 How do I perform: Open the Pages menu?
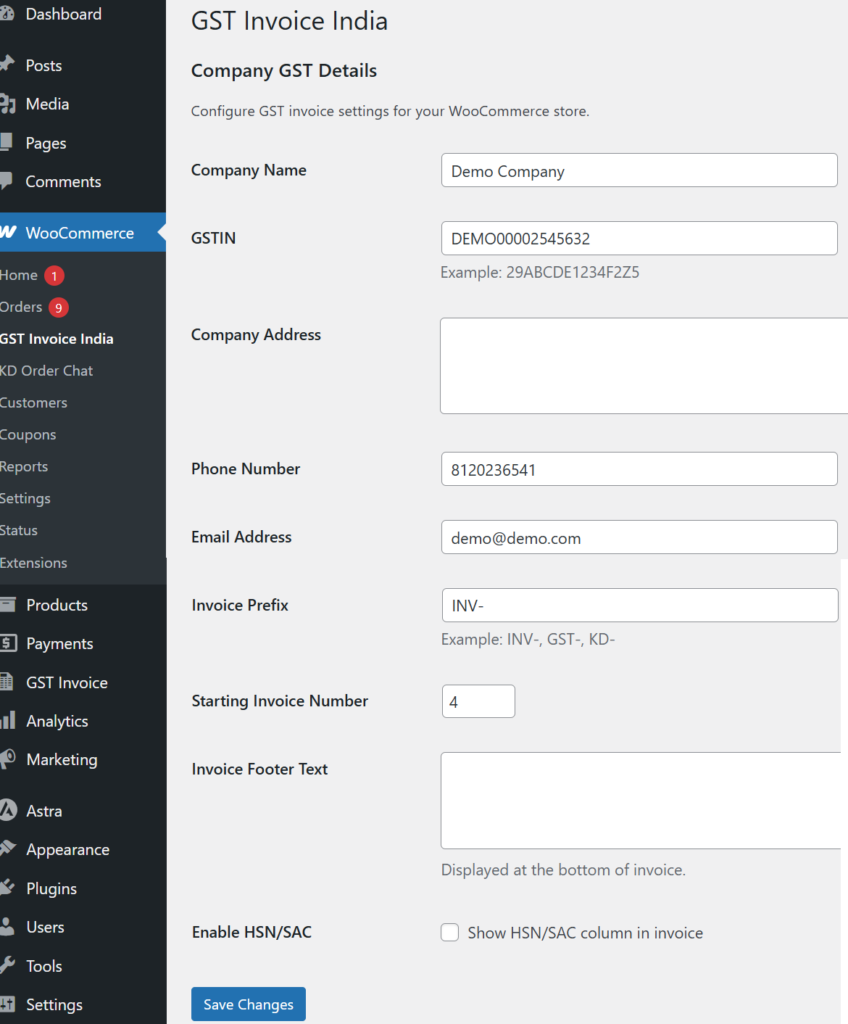[x=46, y=143]
